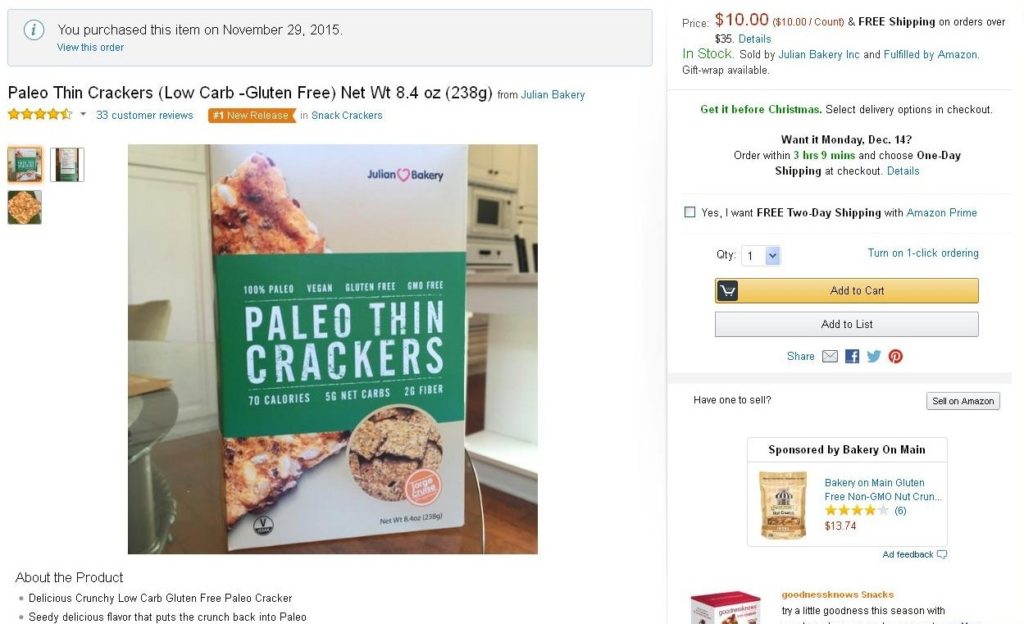Click Sell on Amazon button
The image size is (1024, 624).
[963, 401]
